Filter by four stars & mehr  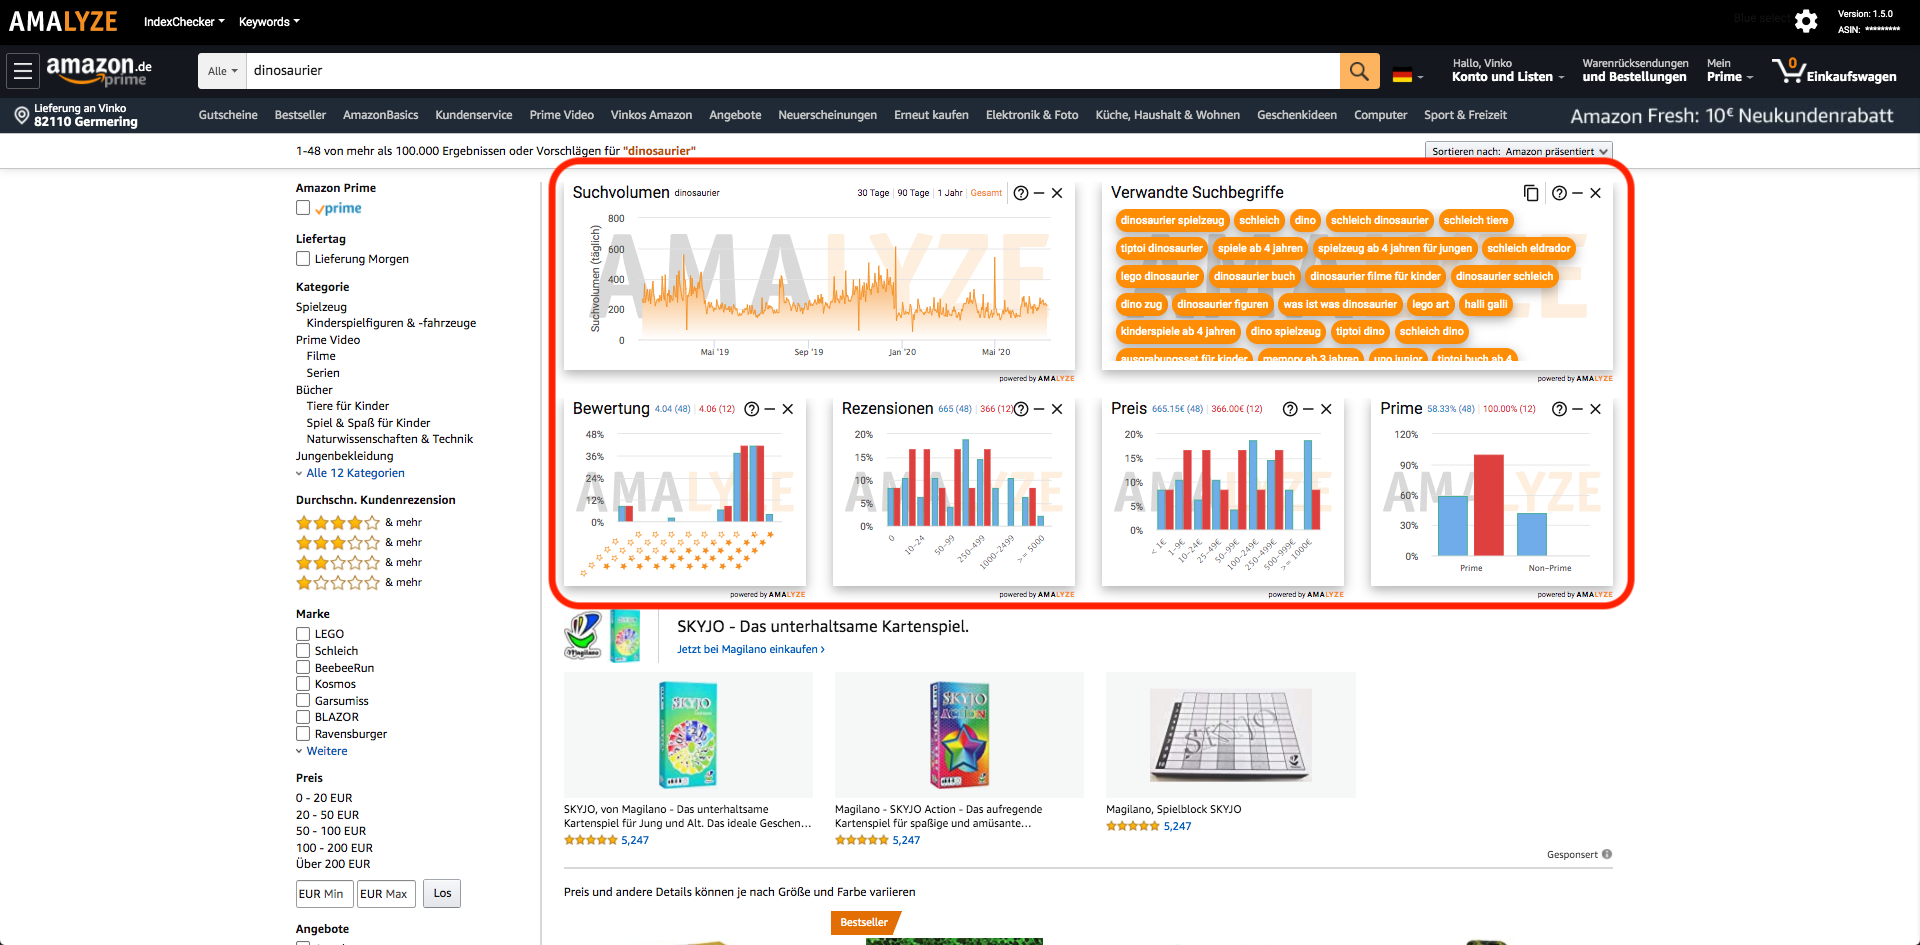(x=358, y=522)
